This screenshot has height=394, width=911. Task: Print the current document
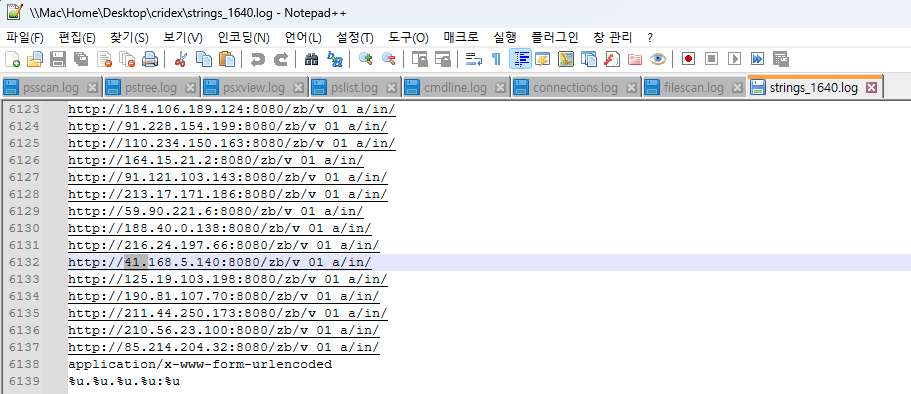pyautogui.click(x=150, y=59)
